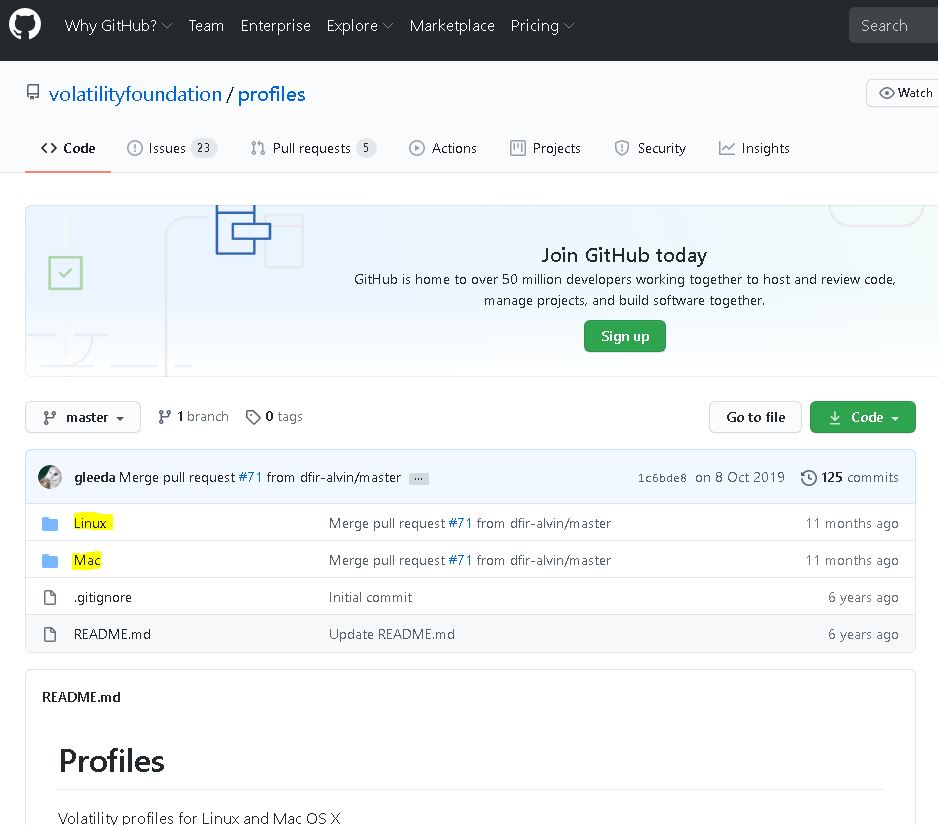Click the Watch eye button
Screen dimensions: 938x825
click(x=903, y=93)
